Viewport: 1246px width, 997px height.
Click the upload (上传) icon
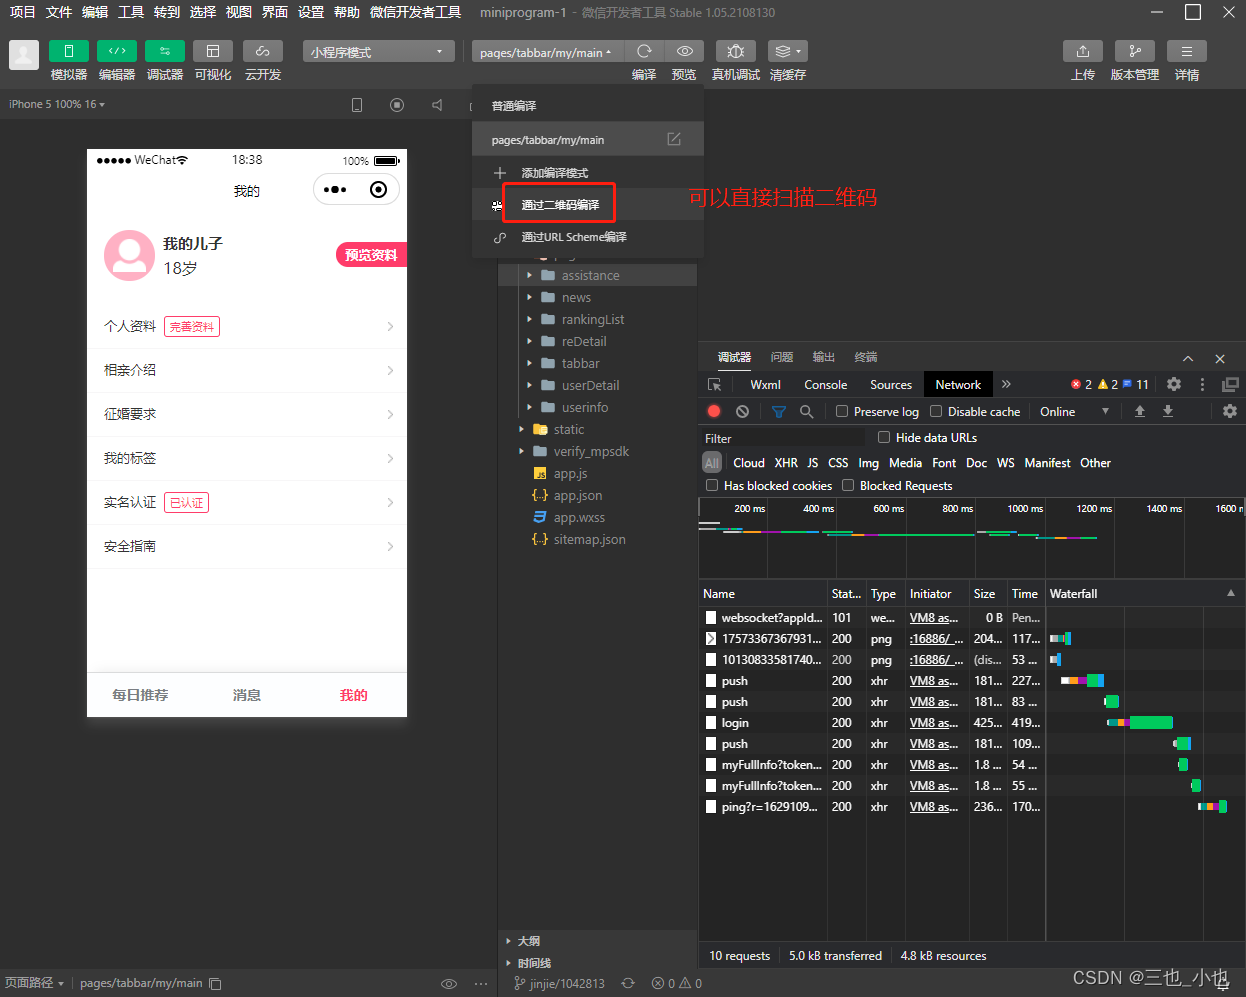[x=1083, y=51]
